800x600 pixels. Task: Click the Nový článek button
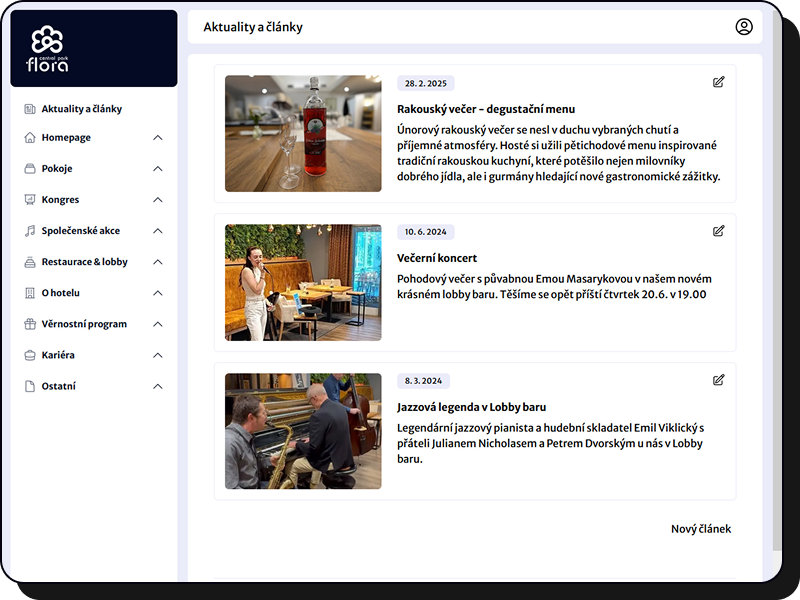pos(700,529)
